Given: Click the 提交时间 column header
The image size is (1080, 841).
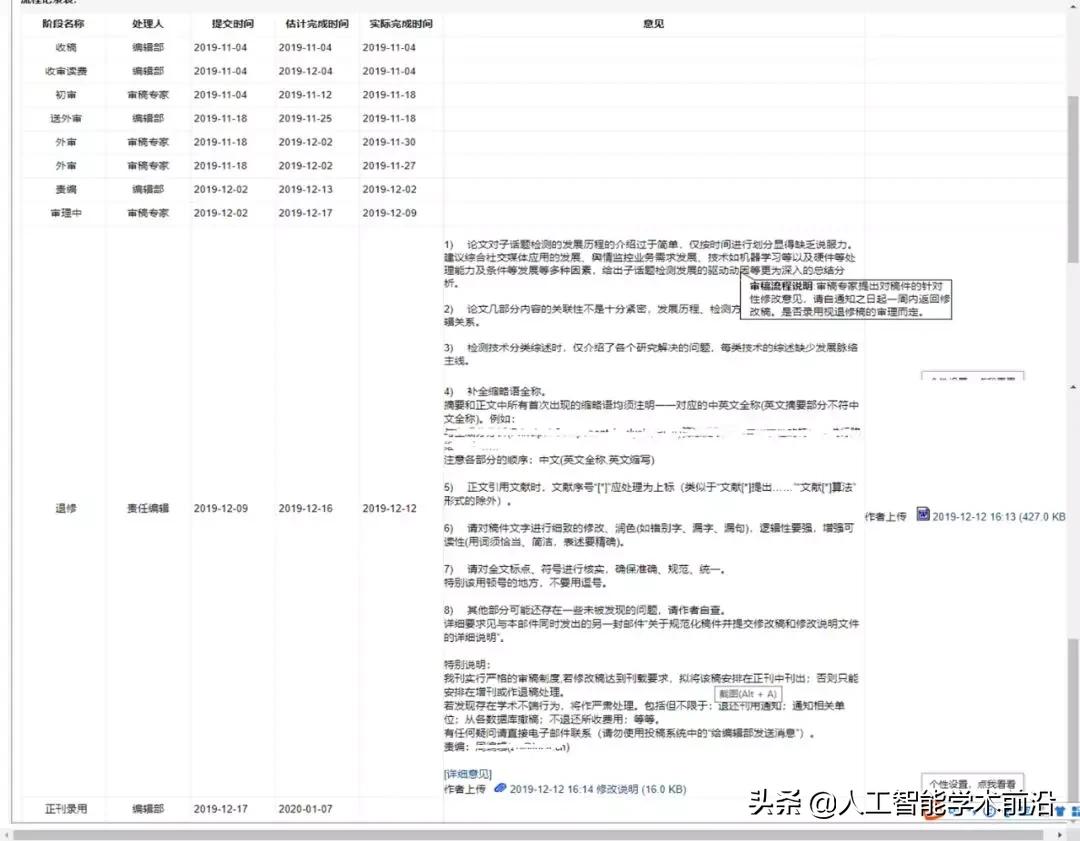Looking at the screenshot, I should tap(232, 23).
